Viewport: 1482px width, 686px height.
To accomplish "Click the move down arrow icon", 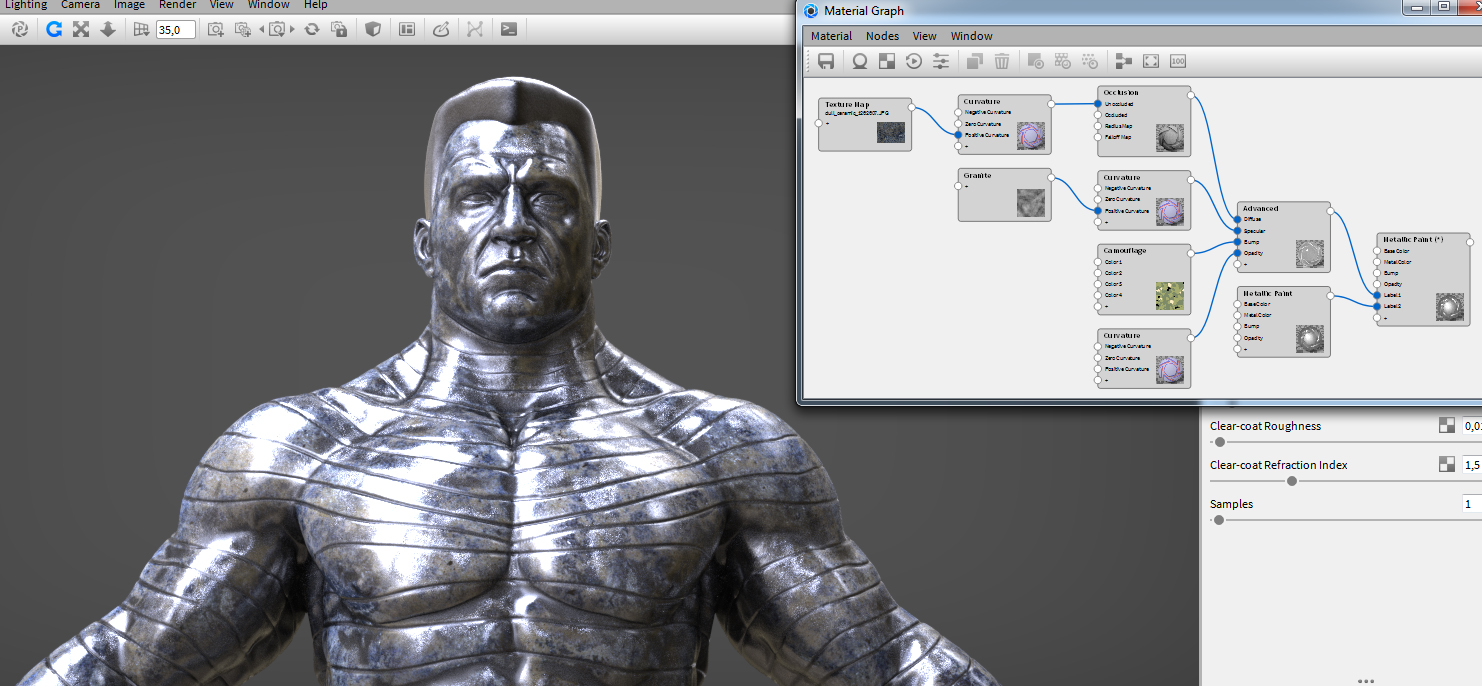I will pyautogui.click(x=108, y=29).
